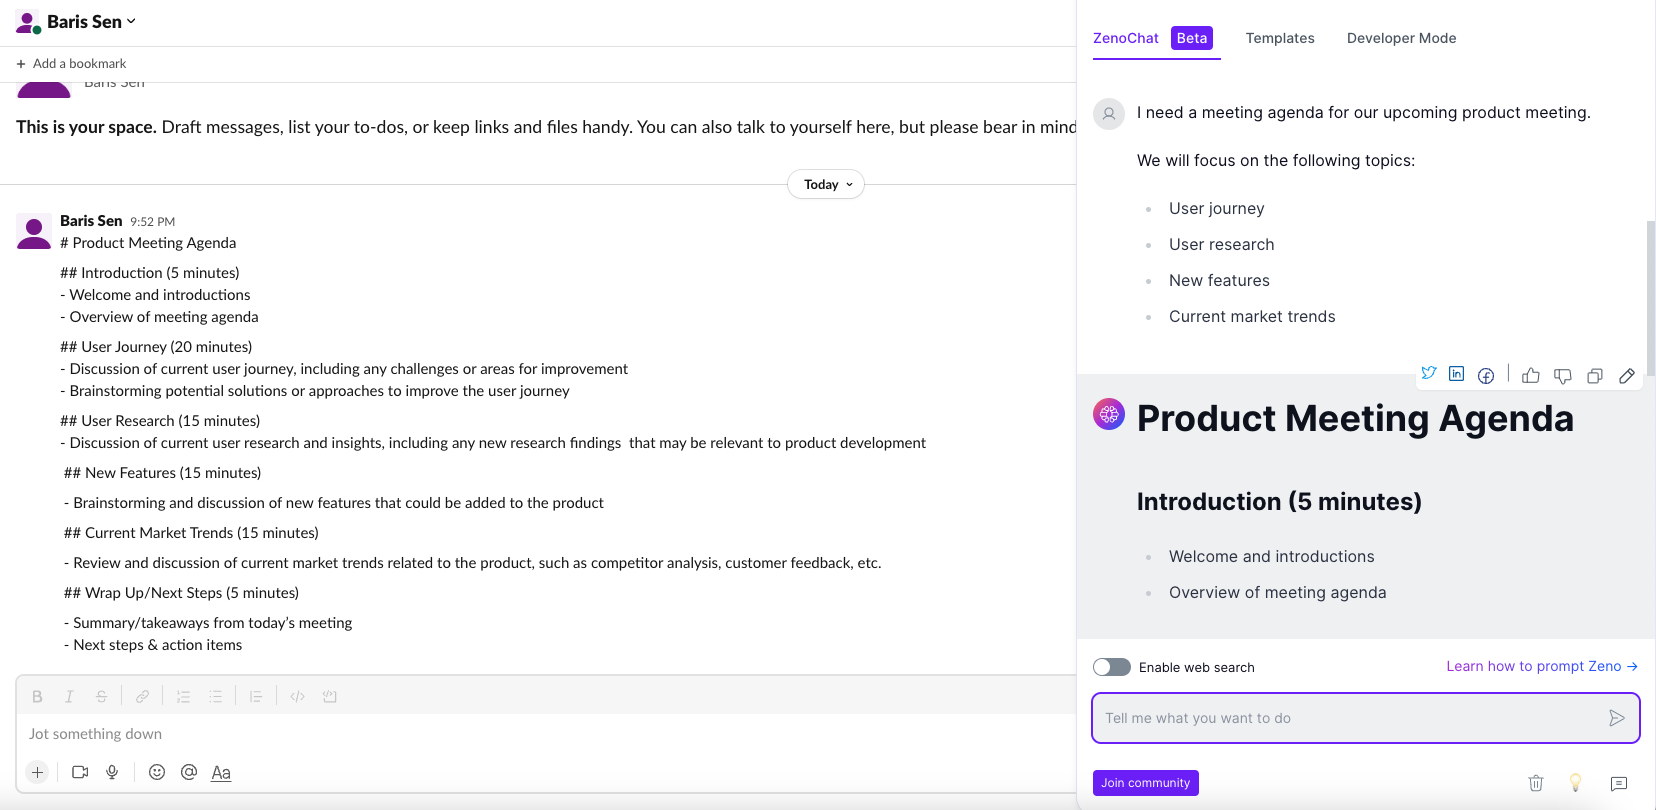Edit the Zeno response with pencil icon
The image size is (1656, 810).
point(1627,376)
